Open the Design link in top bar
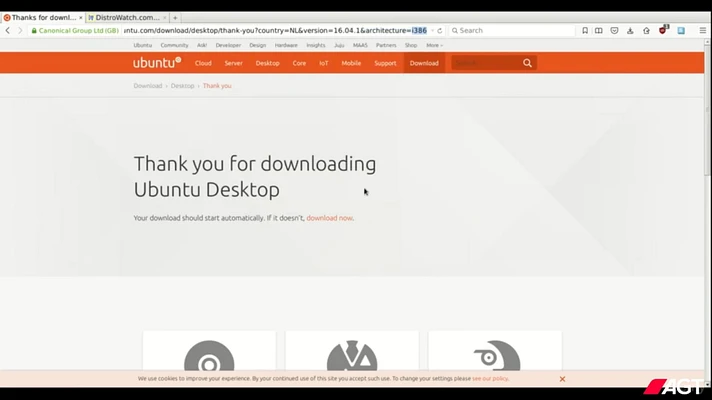 coord(257,45)
